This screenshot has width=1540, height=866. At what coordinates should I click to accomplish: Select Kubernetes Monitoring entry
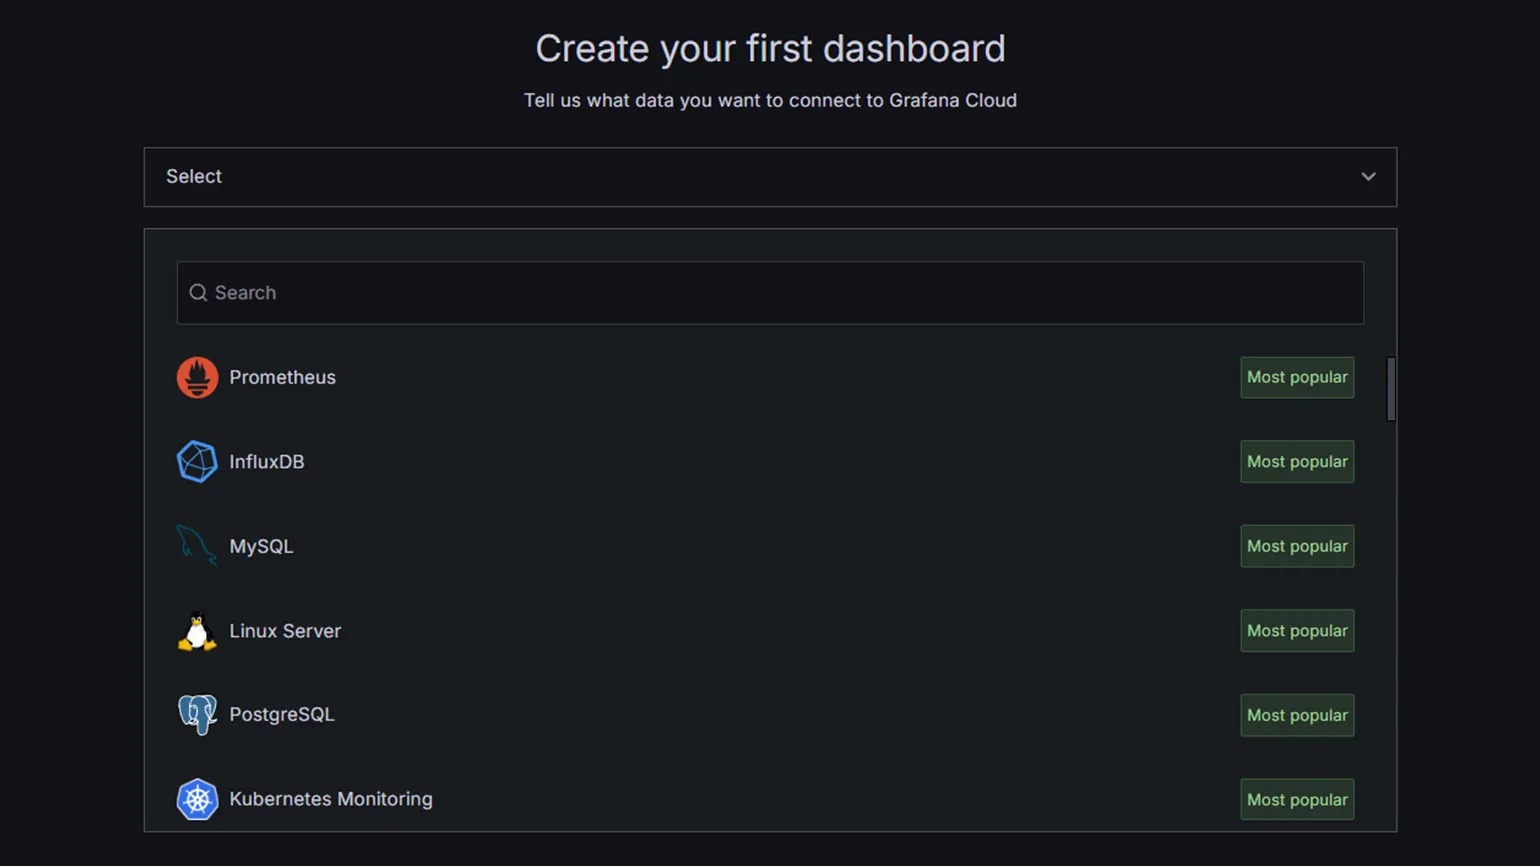(x=766, y=799)
